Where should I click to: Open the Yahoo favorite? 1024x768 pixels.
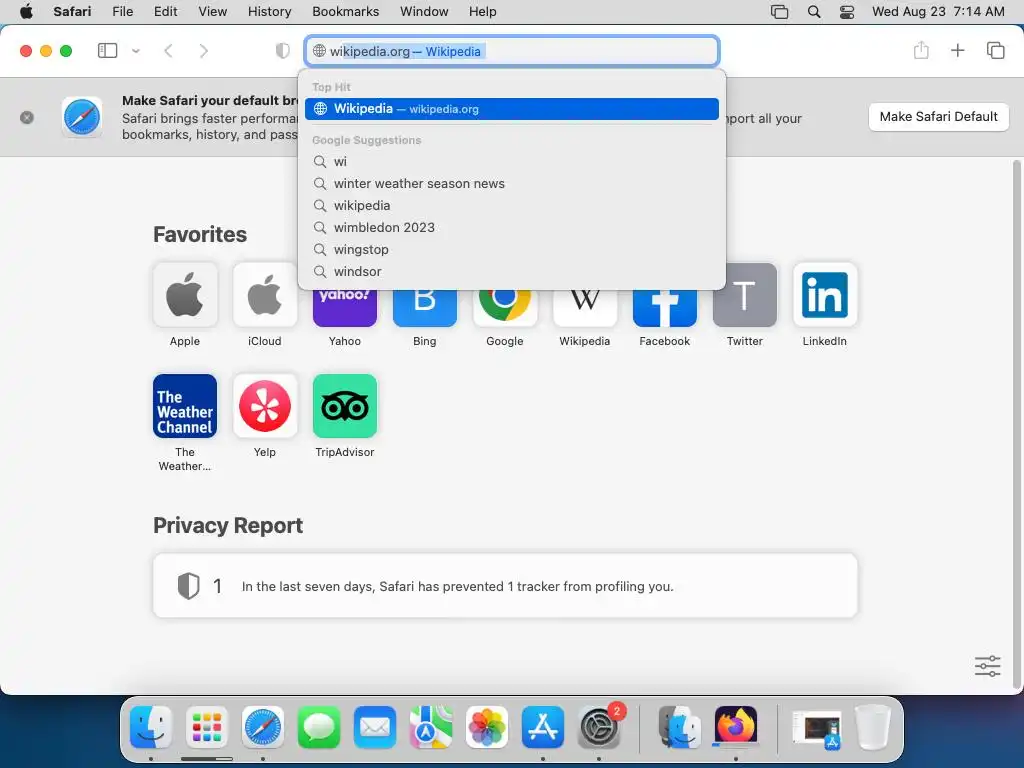click(x=345, y=308)
